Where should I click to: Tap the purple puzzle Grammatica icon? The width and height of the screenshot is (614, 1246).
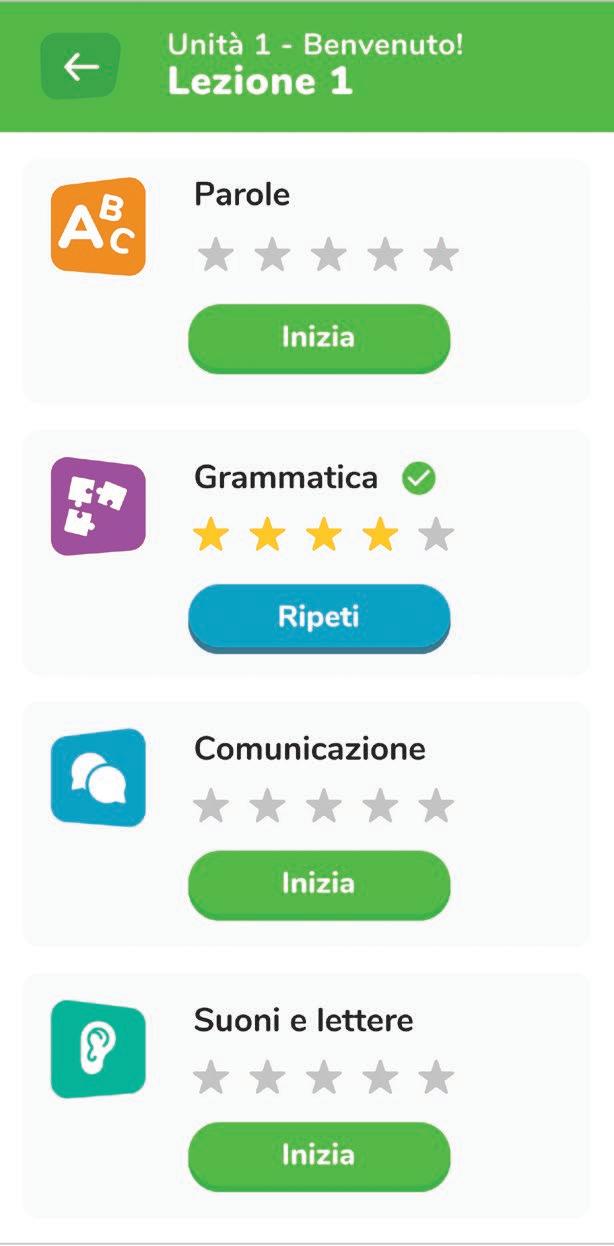[98, 505]
